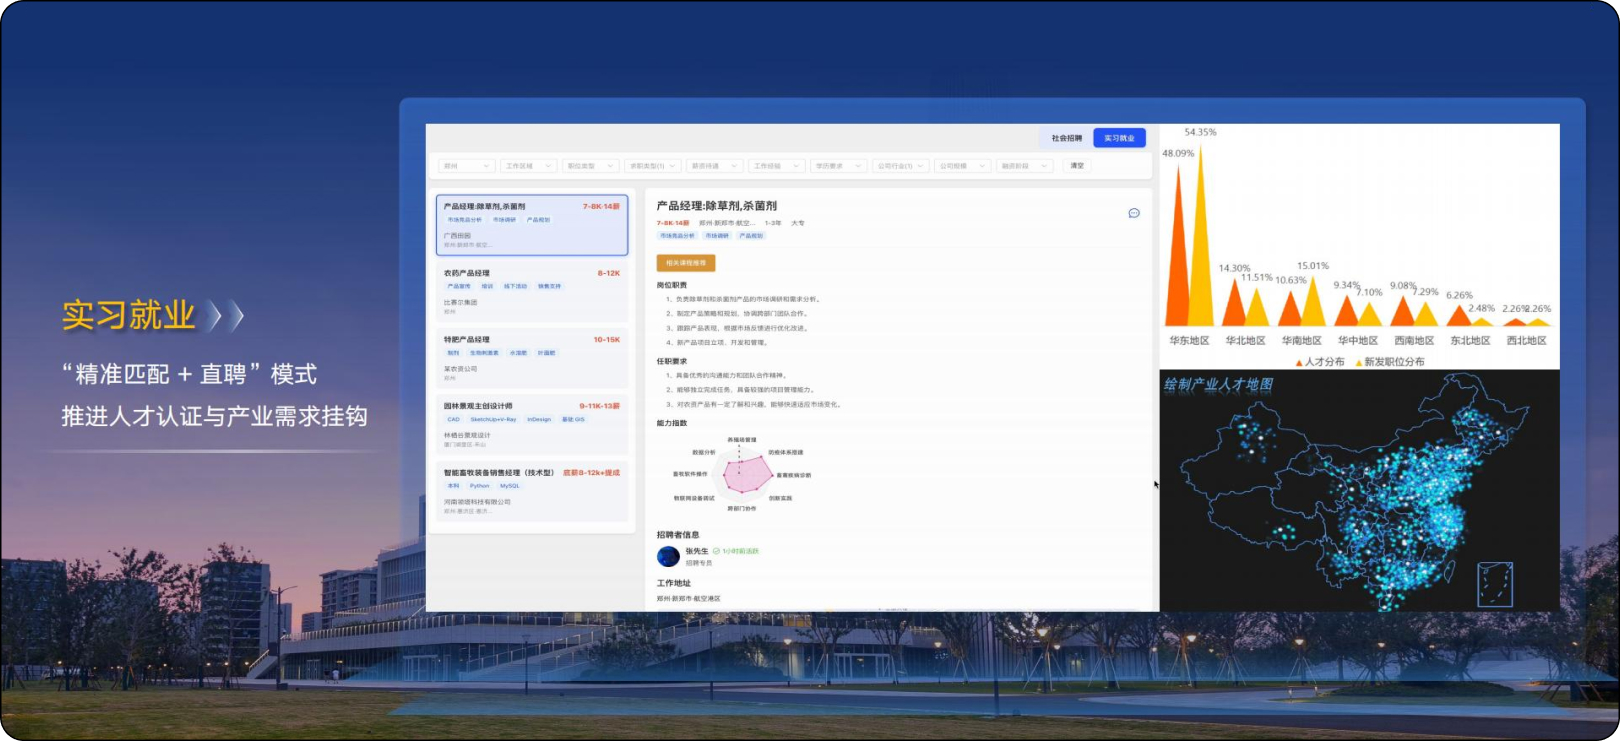Open the 园林景观主创设计师 job listing
This screenshot has width=1620, height=741.
pos(532,424)
